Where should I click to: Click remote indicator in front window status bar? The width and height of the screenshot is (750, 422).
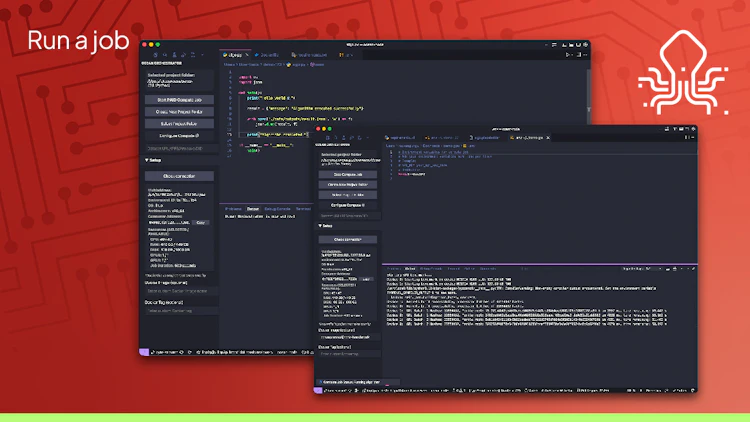click(x=318, y=390)
